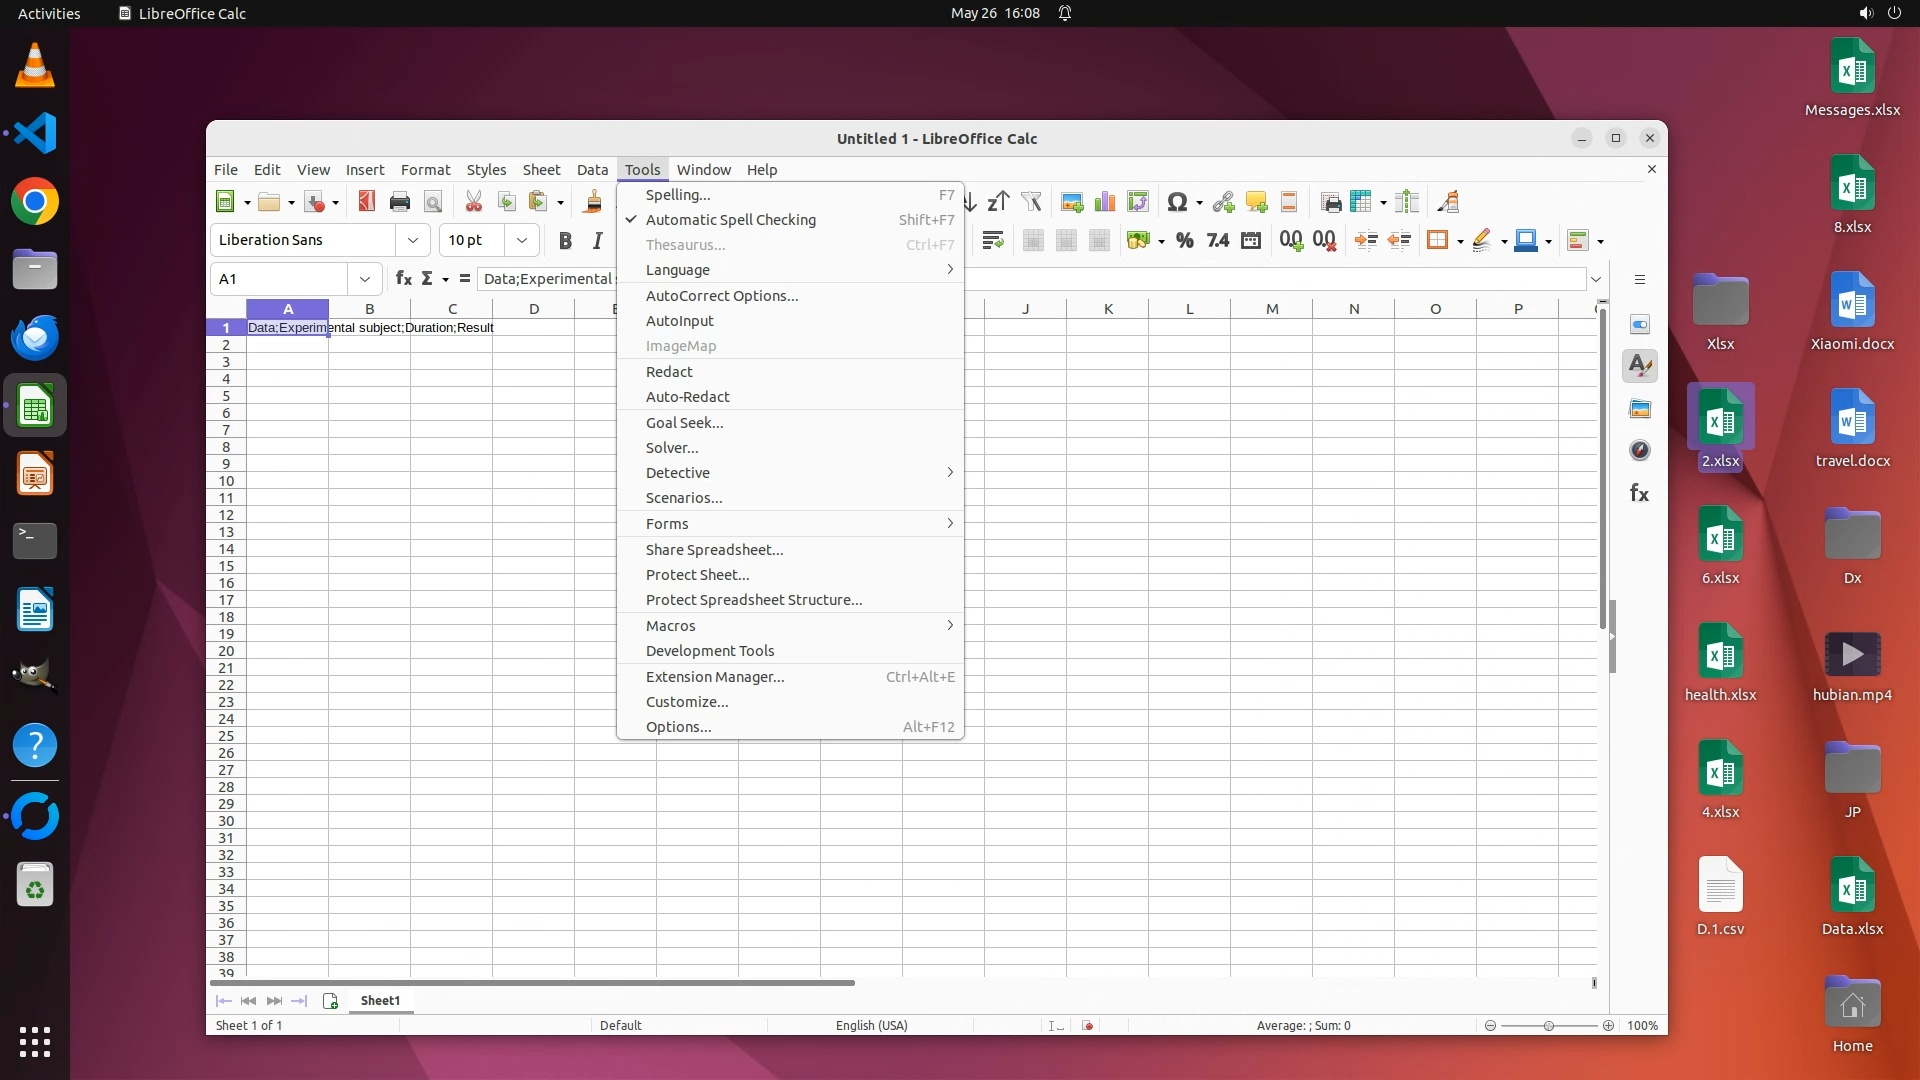The image size is (1920, 1080).
Task: Open the Insert Special Character omega icon
Action: coord(1177,202)
